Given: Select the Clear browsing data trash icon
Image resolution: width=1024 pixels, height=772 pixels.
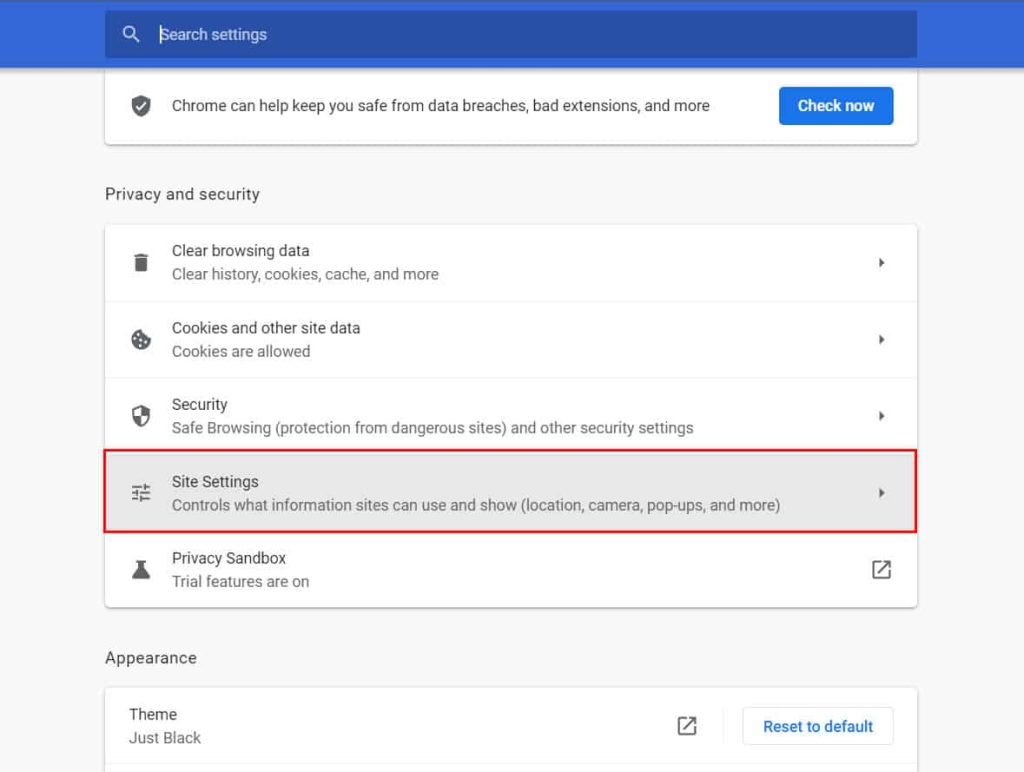Looking at the screenshot, I should pyautogui.click(x=141, y=262).
